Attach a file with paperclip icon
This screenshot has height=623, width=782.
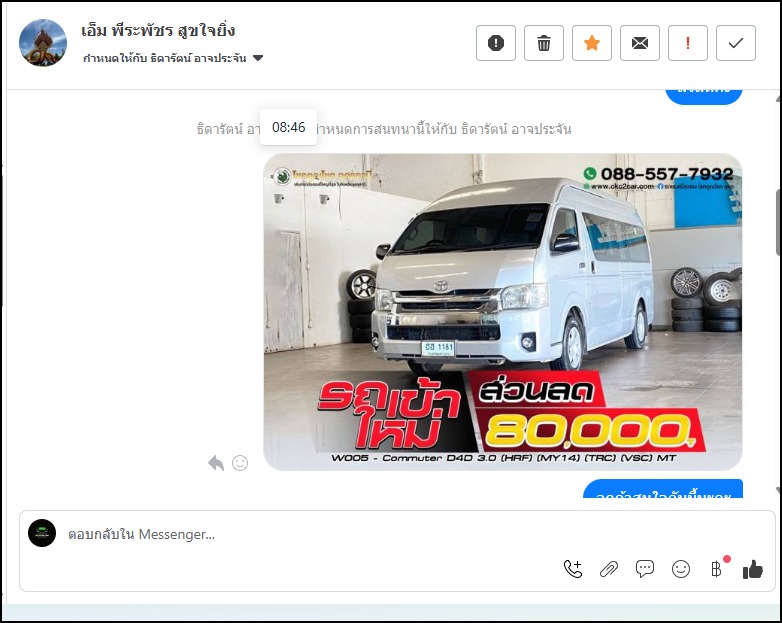click(x=608, y=569)
